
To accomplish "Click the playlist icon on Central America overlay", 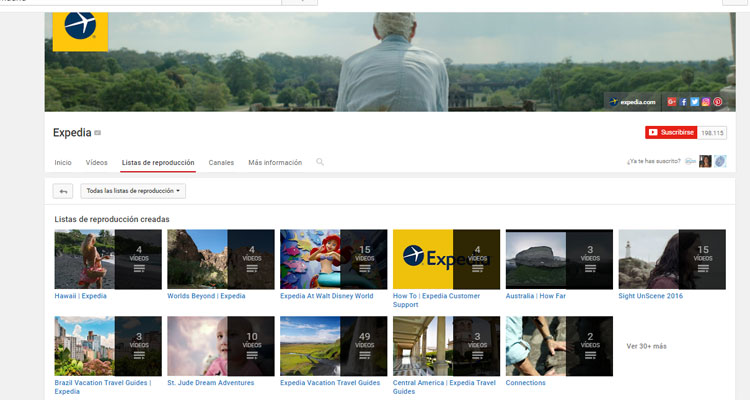I will 477,355.
